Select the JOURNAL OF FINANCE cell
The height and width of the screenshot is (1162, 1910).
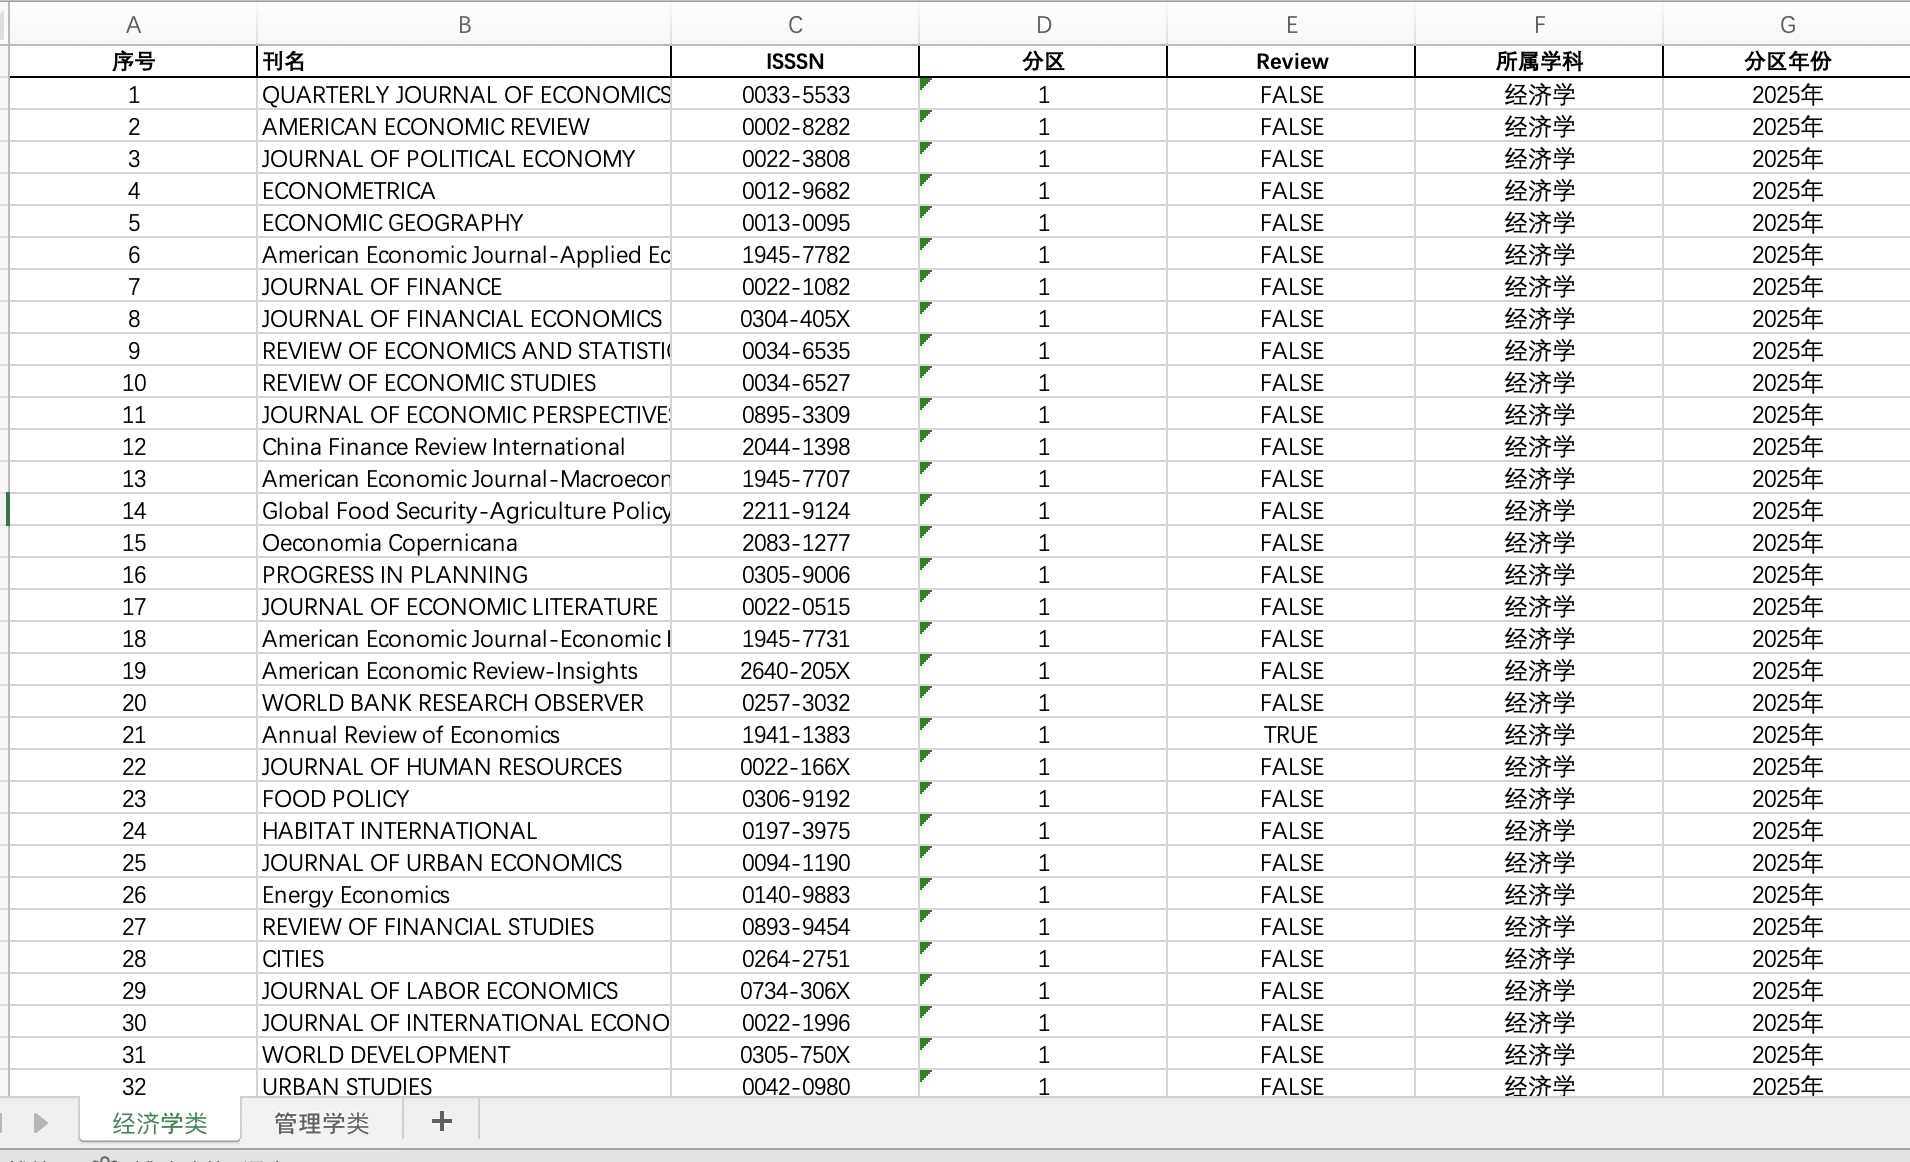pyautogui.click(x=464, y=286)
